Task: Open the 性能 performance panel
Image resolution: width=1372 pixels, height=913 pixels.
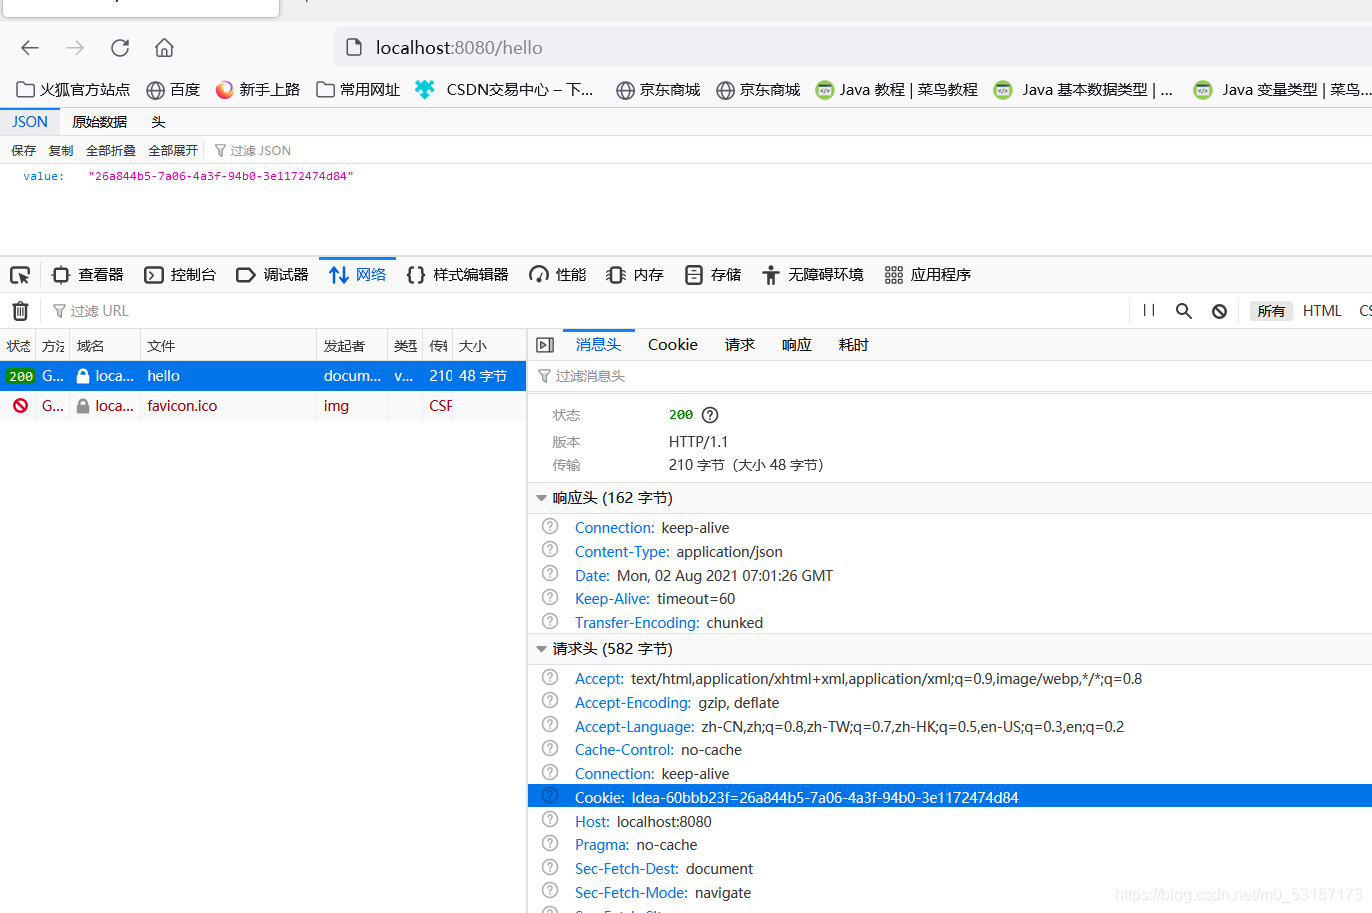Action: [558, 275]
